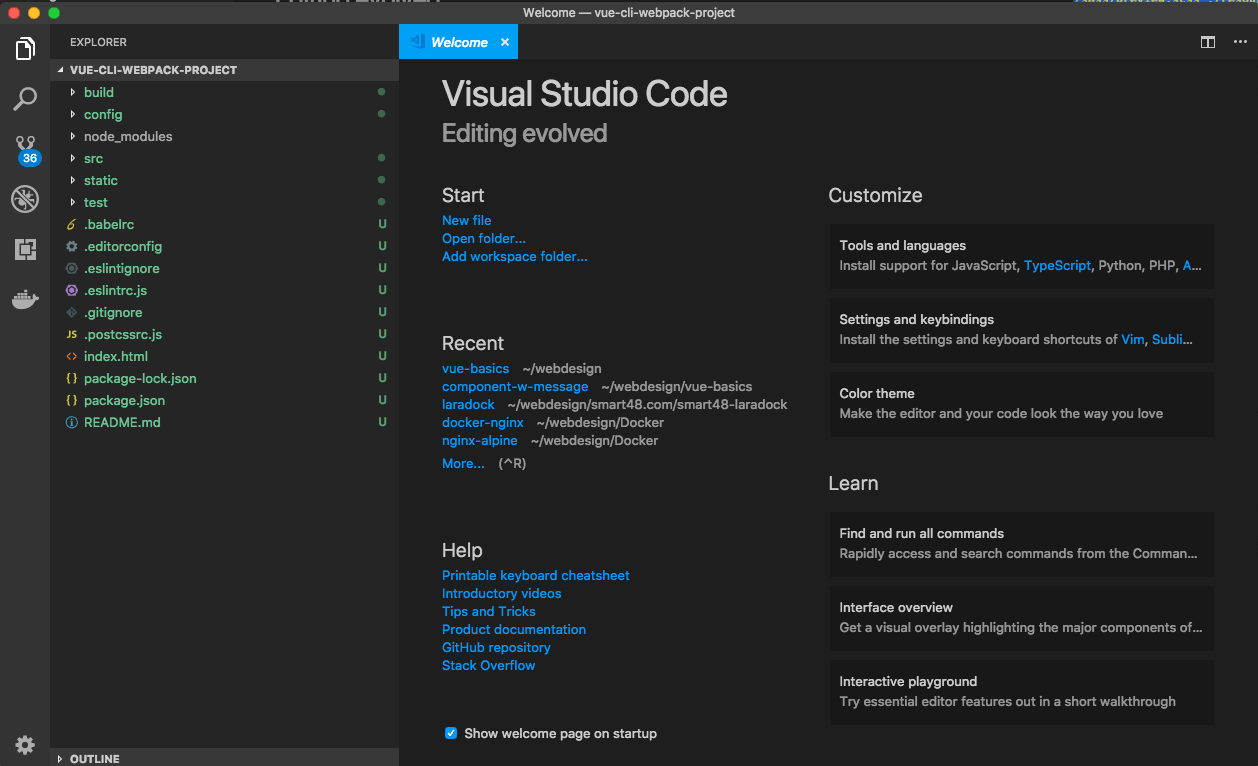The image size is (1258, 766).
Task: Open the Docker view icon
Action: (25, 299)
